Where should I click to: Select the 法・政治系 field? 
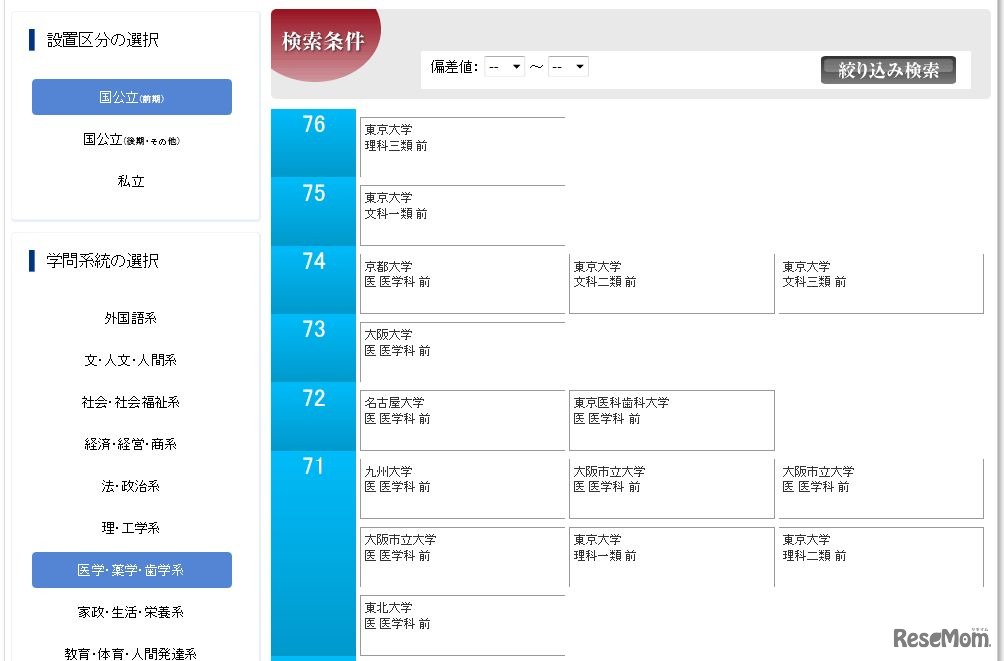coord(131,486)
